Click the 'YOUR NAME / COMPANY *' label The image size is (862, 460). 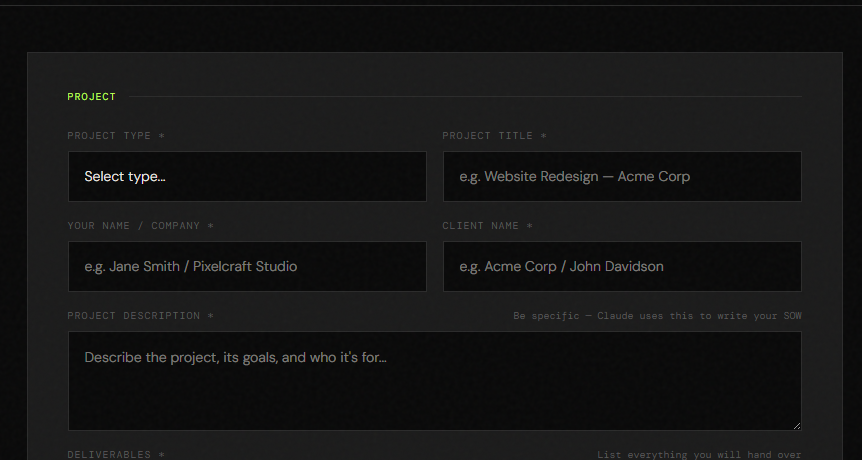coord(140,226)
